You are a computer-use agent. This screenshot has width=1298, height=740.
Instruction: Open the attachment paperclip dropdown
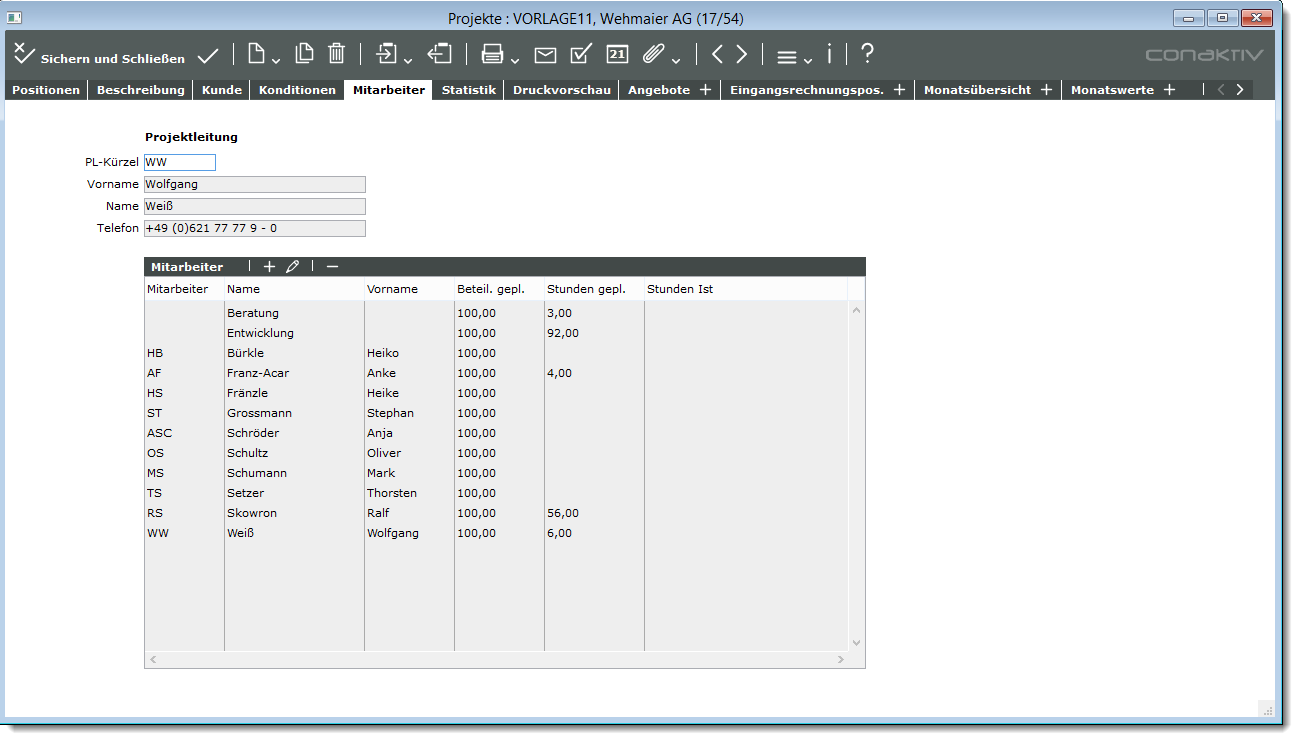[676, 61]
